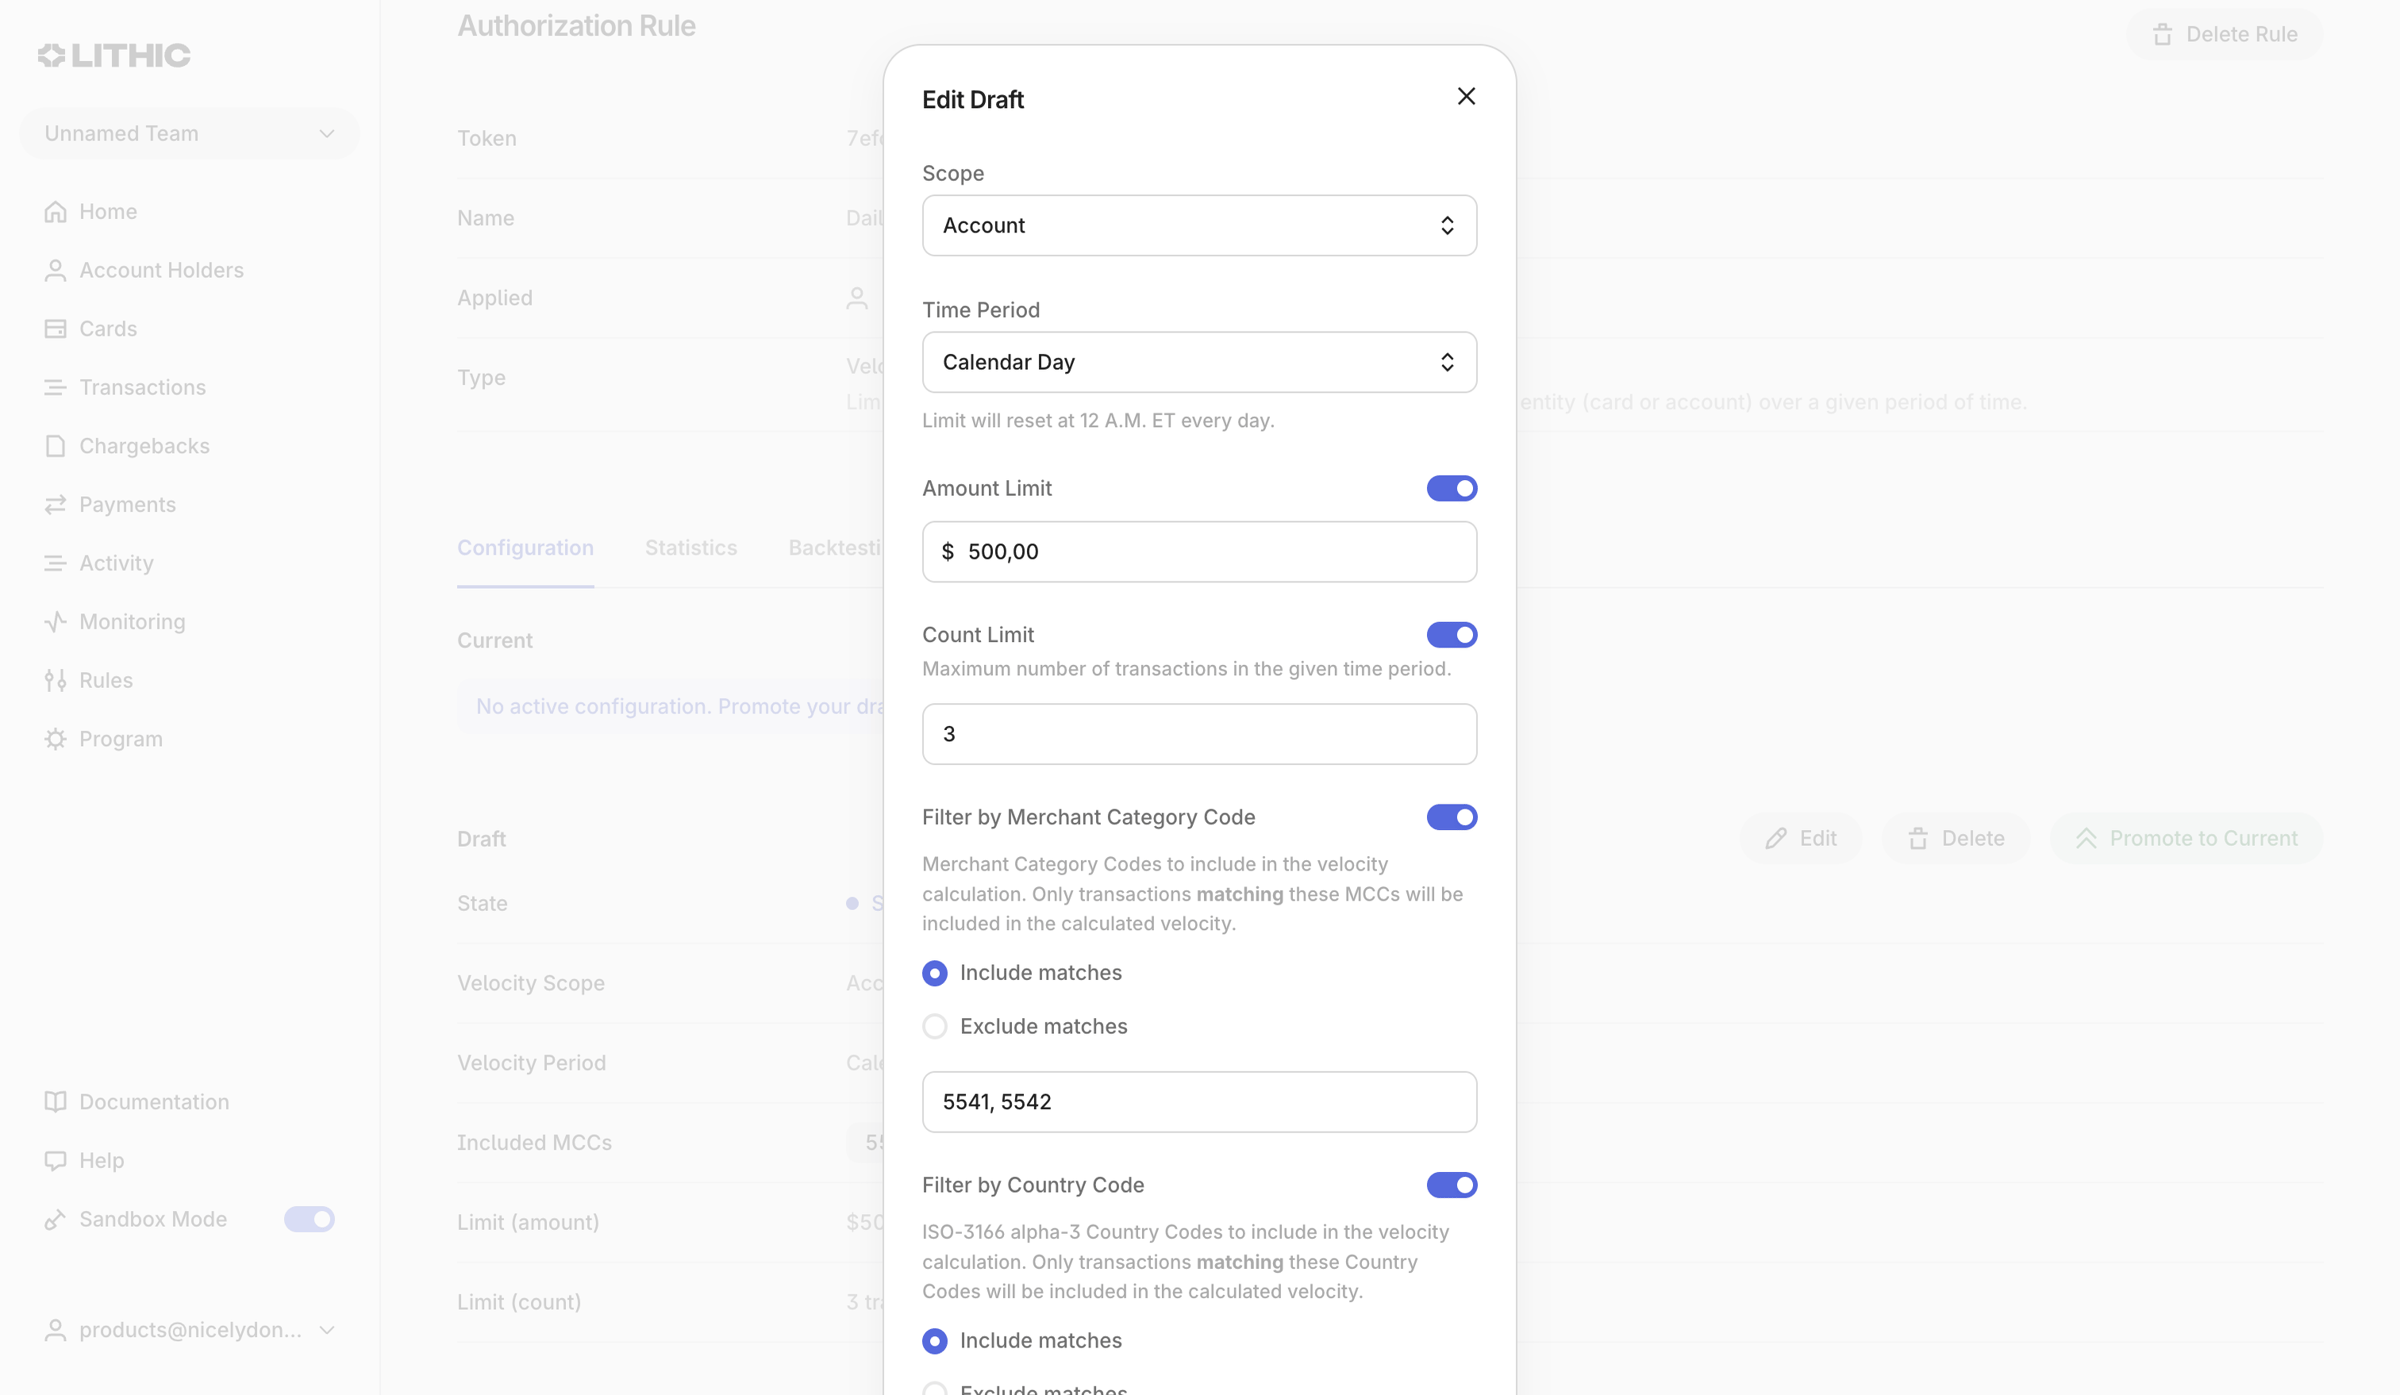Close the Edit Draft dialog
Image resolution: width=2400 pixels, height=1395 pixels.
click(1466, 96)
